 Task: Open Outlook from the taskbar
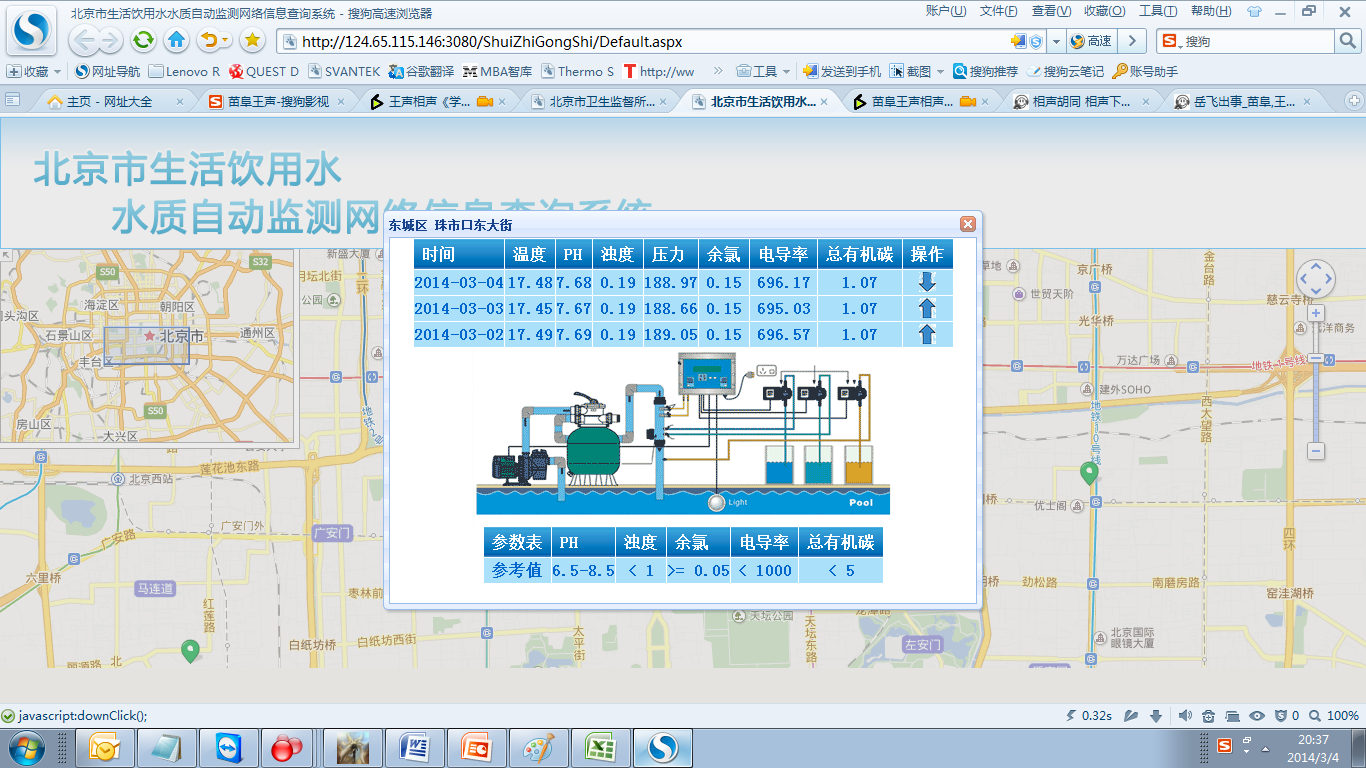coord(104,747)
